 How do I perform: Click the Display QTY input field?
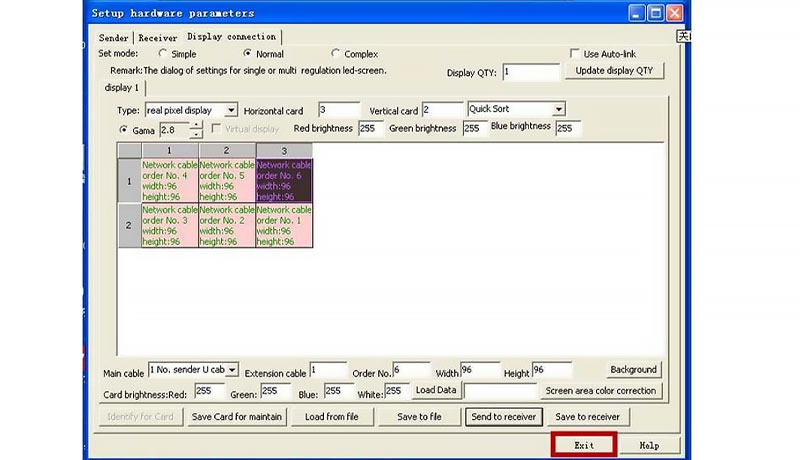point(531,72)
